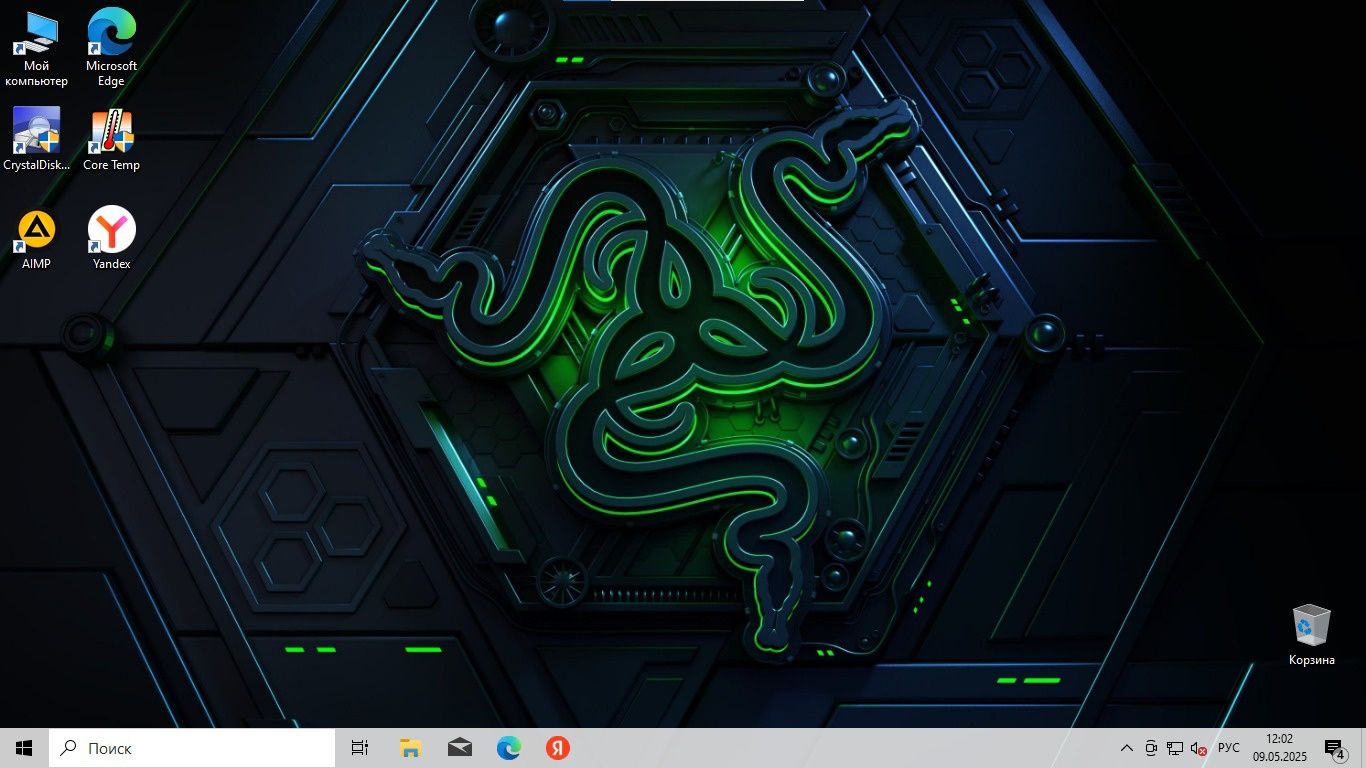This screenshot has height=768, width=1366.
Task: Click the Meet Now camera tray icon
Action: [x=1151, y=748]
